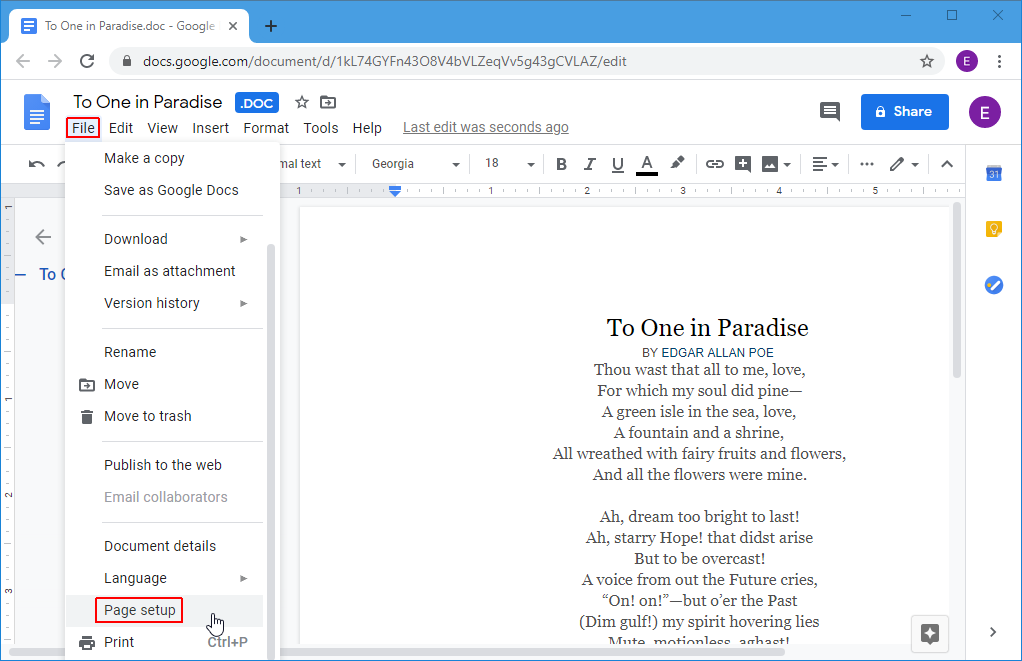Open Google Tasks from the side panel

tap(993, 285)
